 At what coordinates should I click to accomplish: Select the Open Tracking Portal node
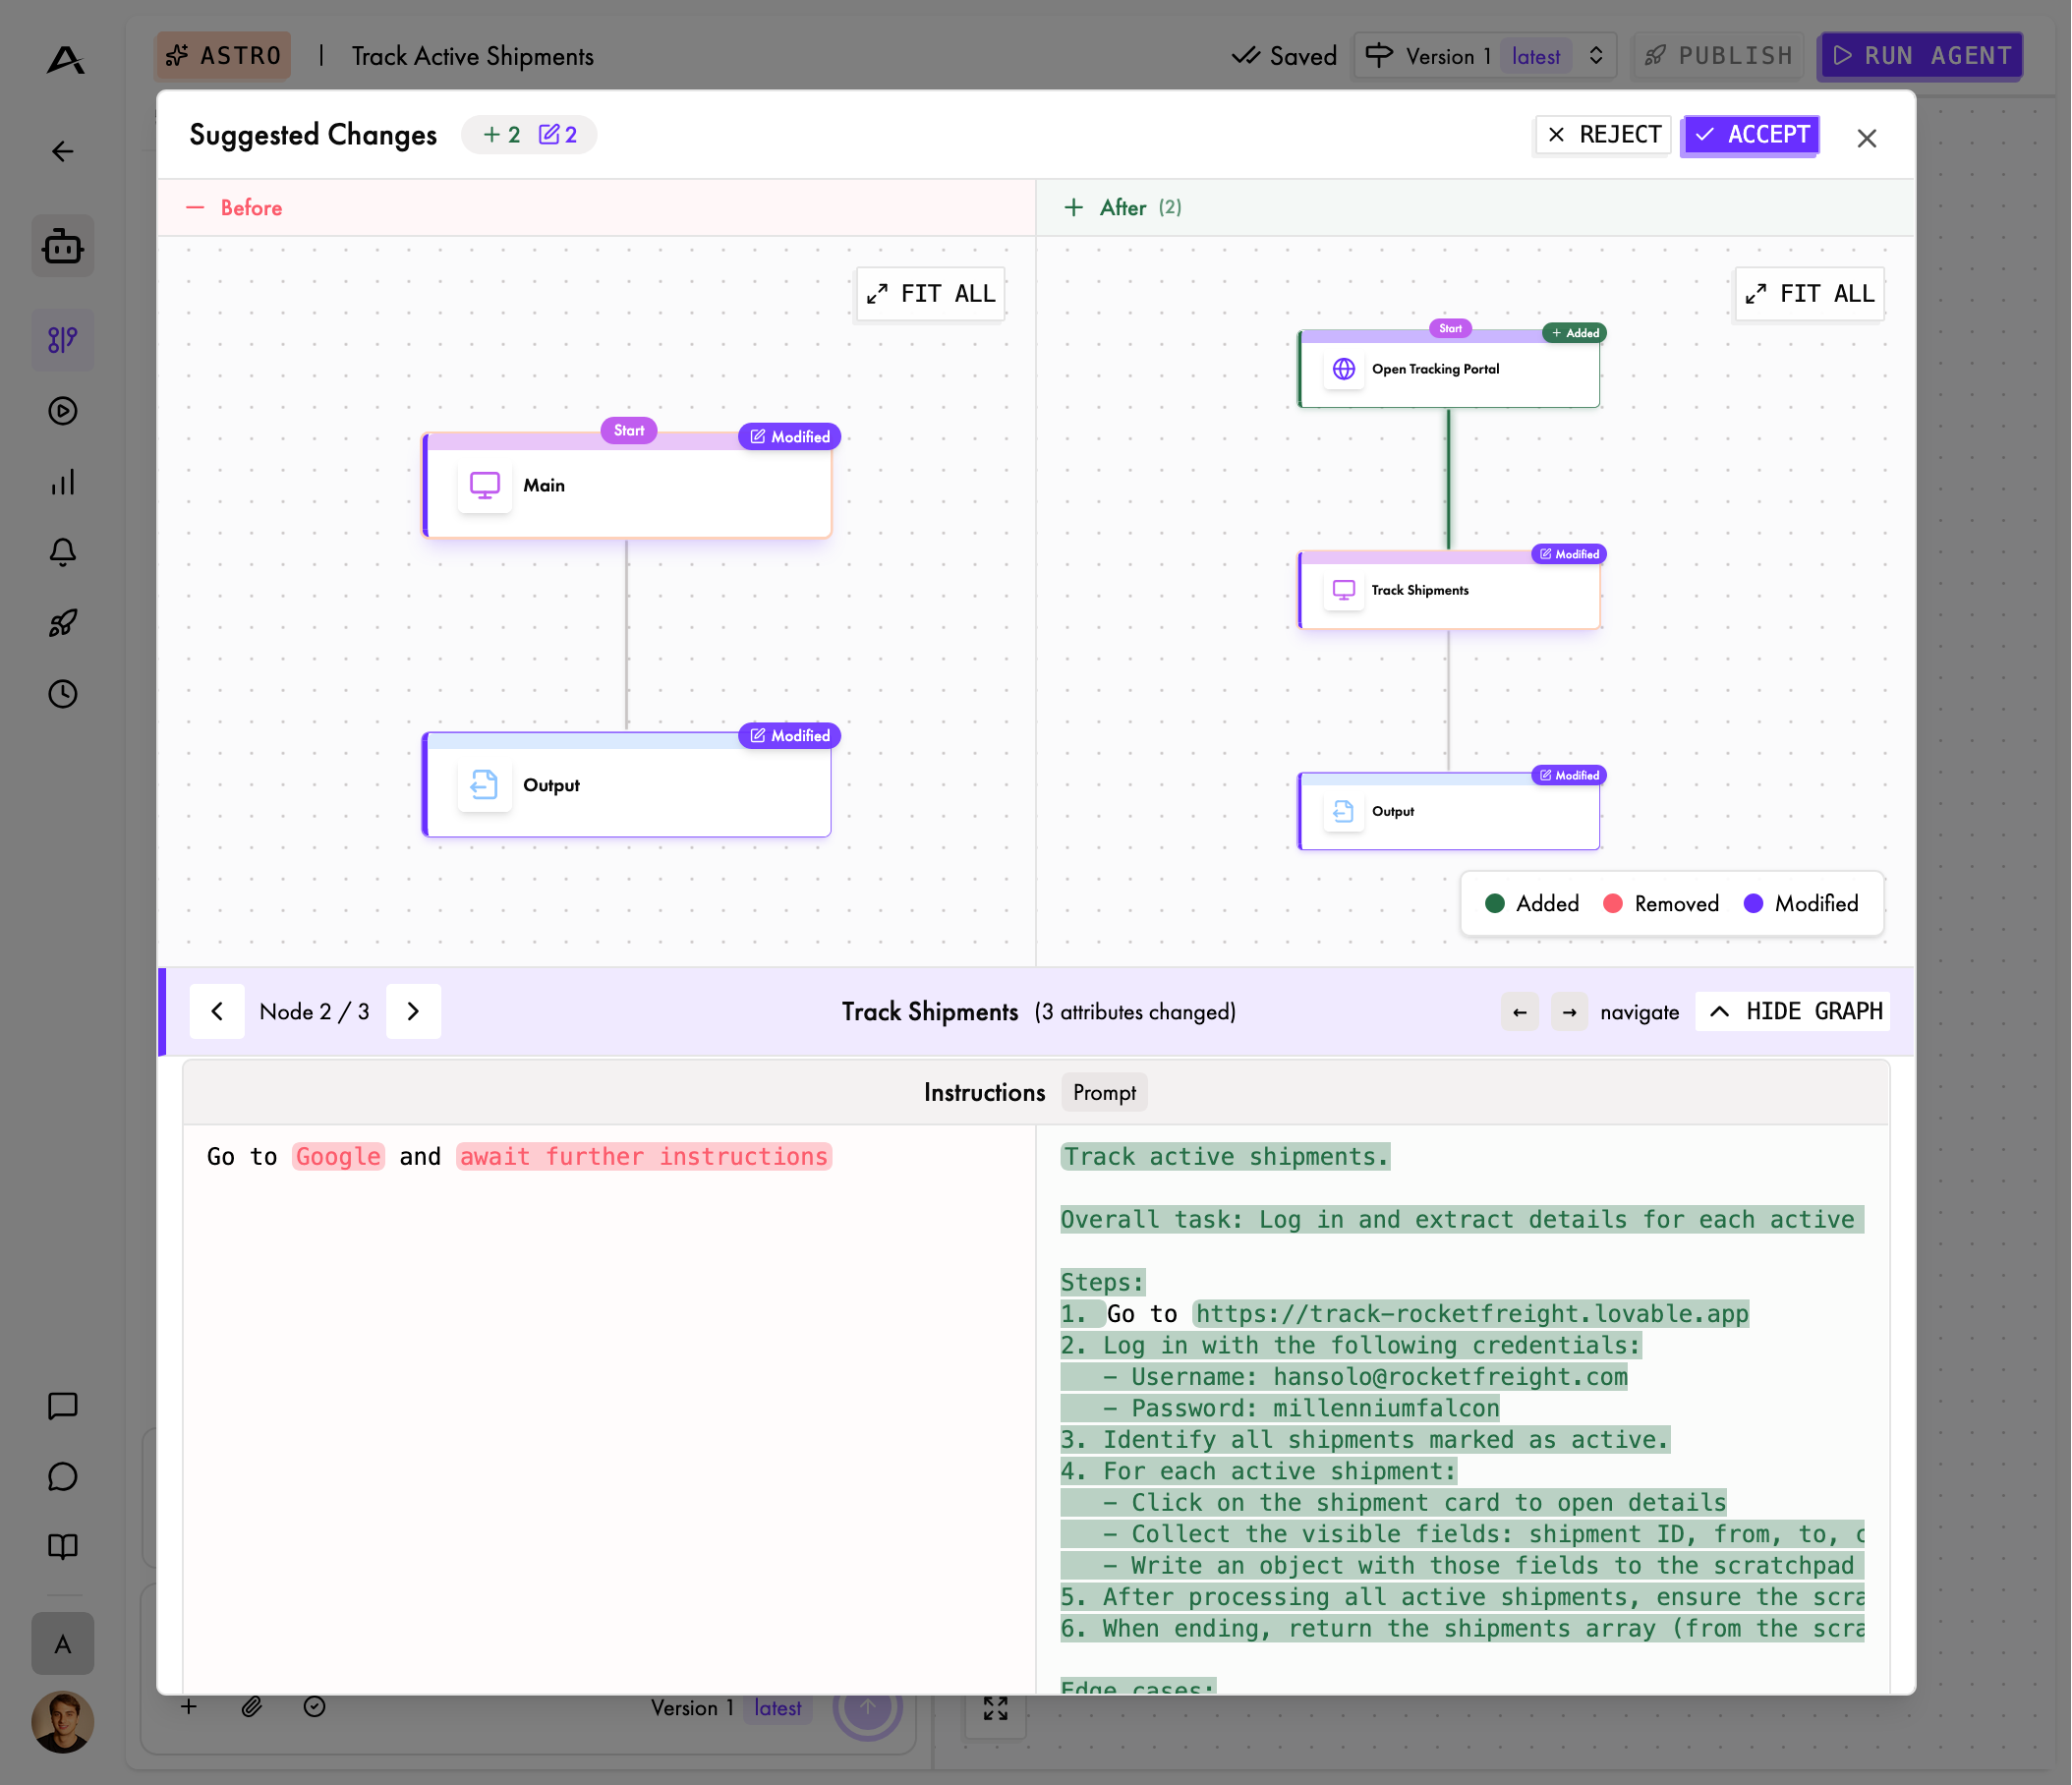pos(1448,370)
